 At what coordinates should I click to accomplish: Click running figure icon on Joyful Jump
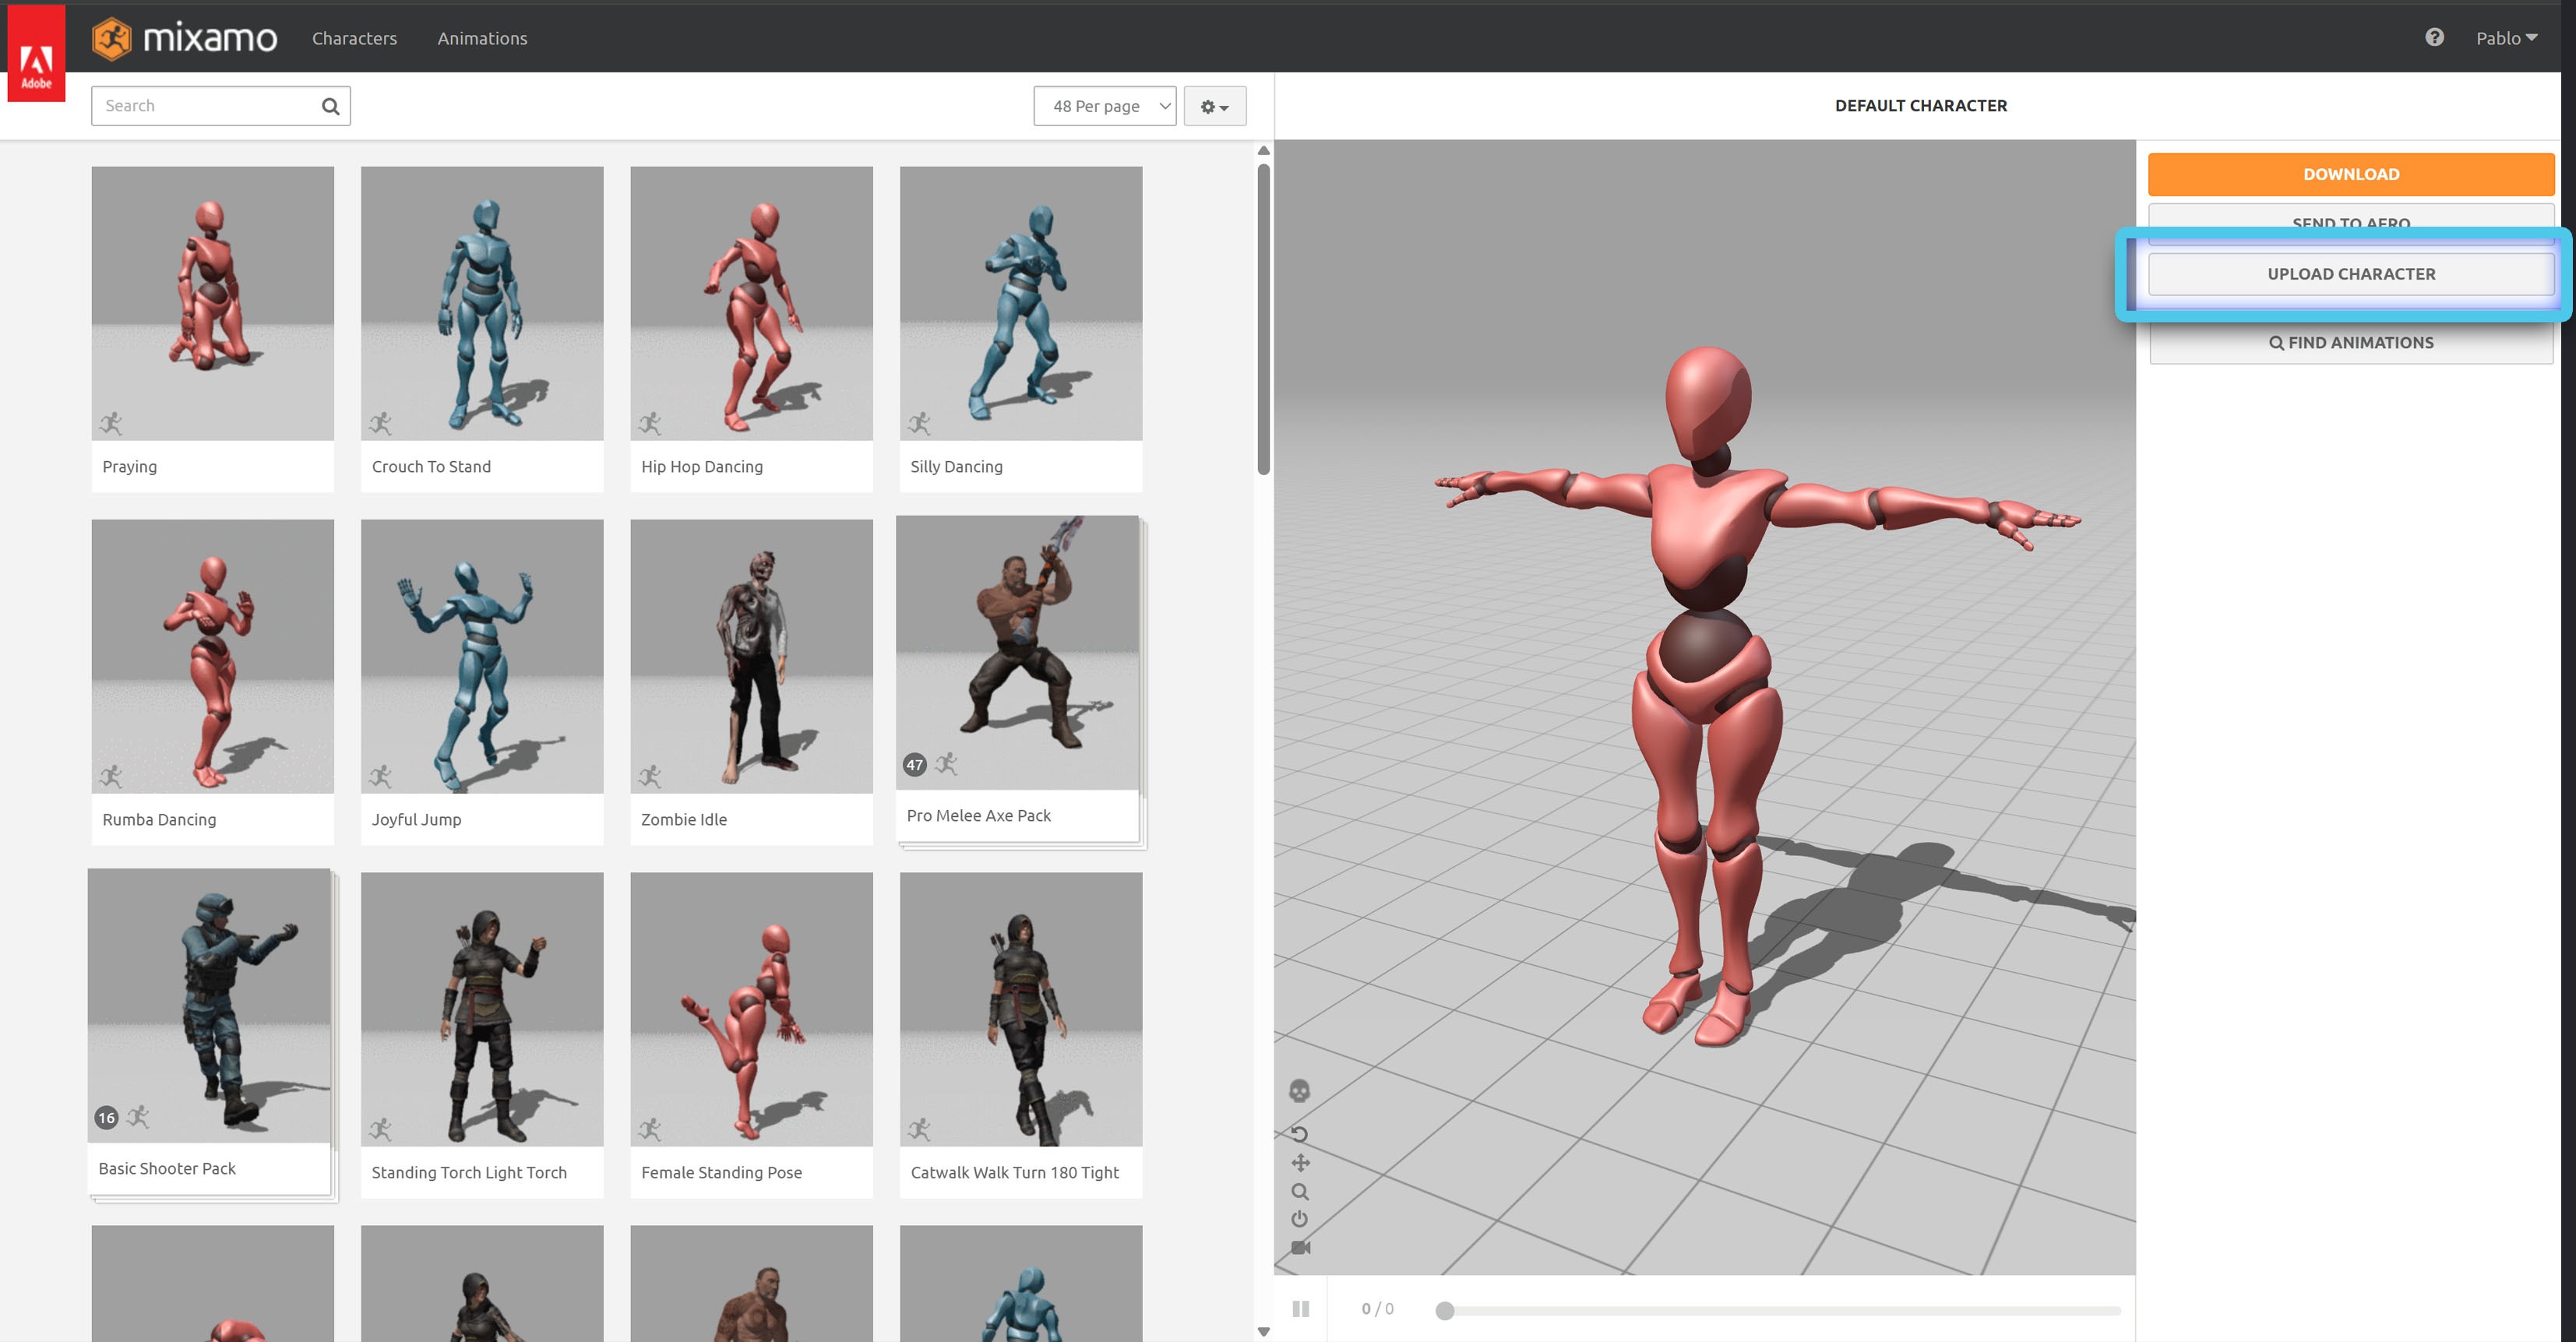pyautogui.click(x=380, y=777)
